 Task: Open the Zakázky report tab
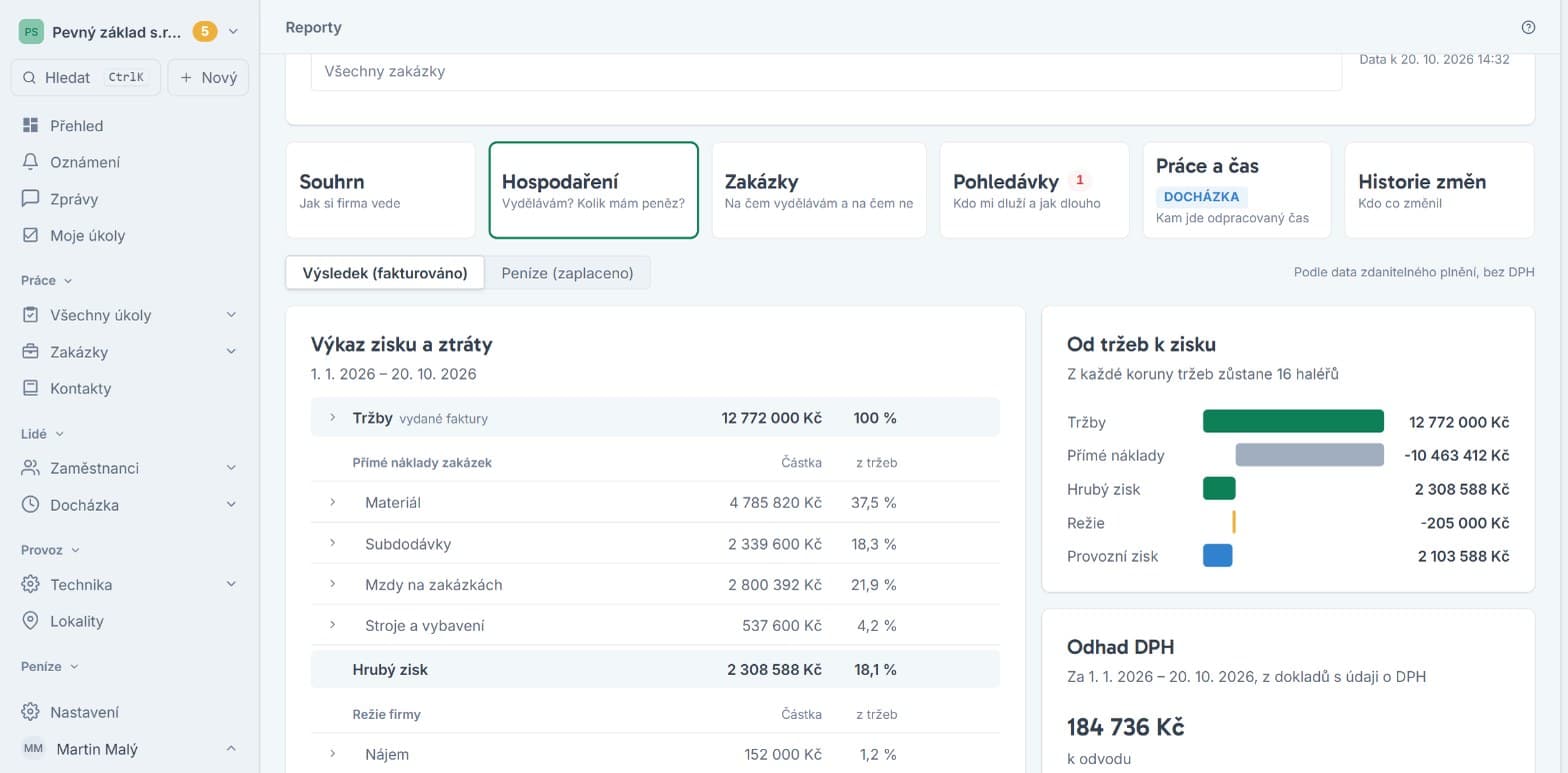pyautogui.click(x=819, y=190)
